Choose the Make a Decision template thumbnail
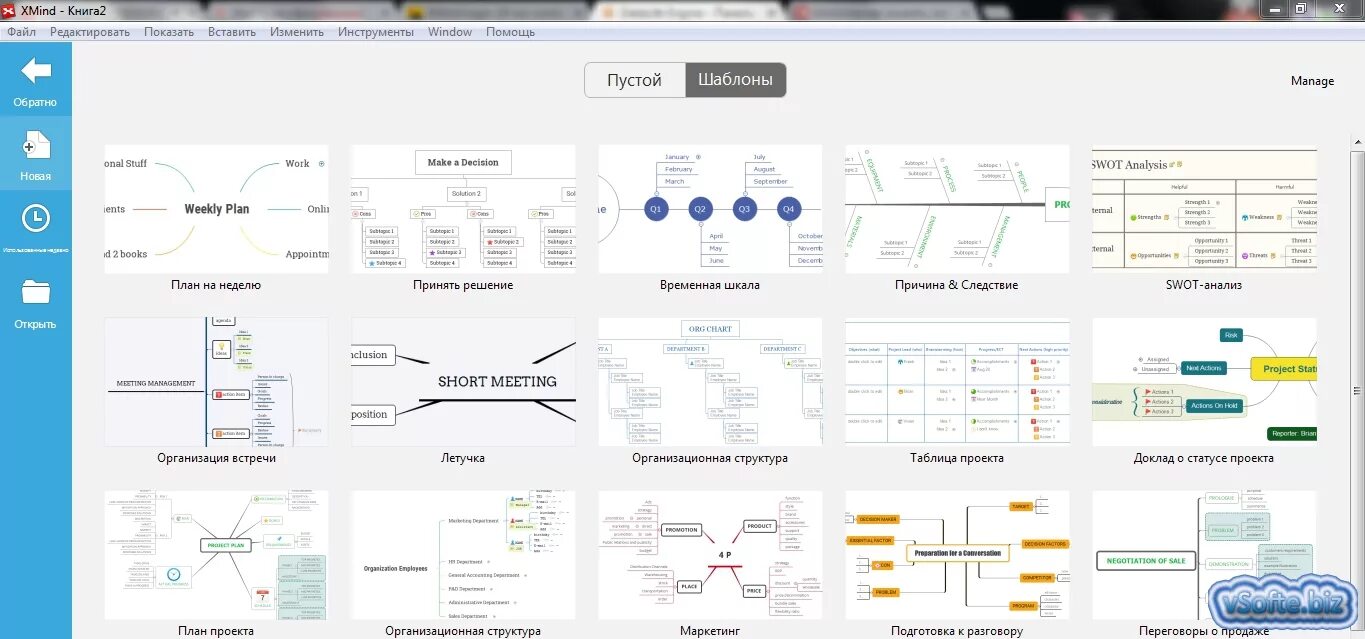This screenshot has width=1365, height=639. tap(463, 209)
